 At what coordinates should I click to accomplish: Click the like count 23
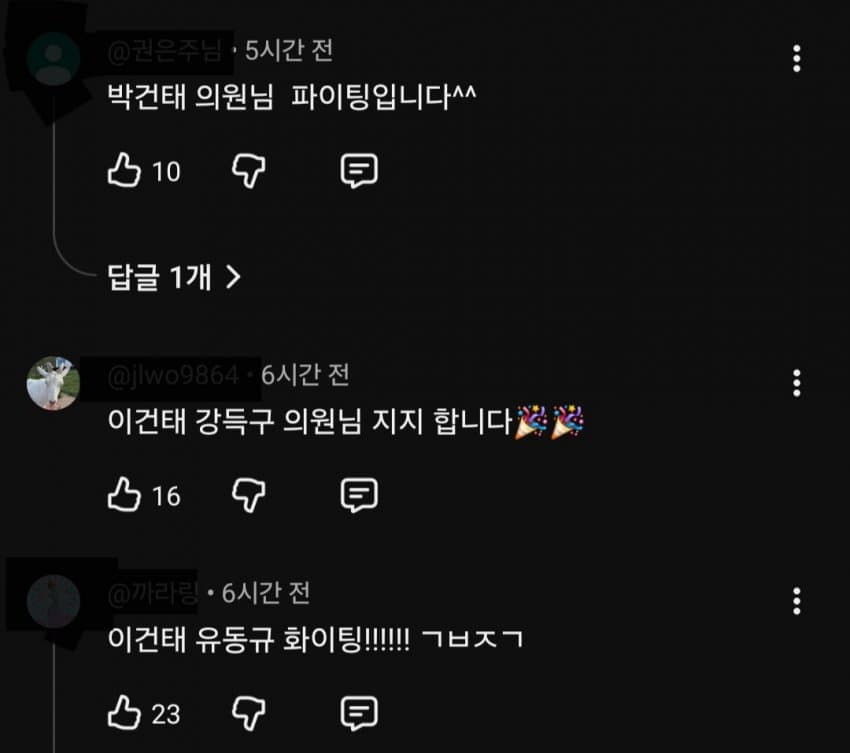pos(166,715)
